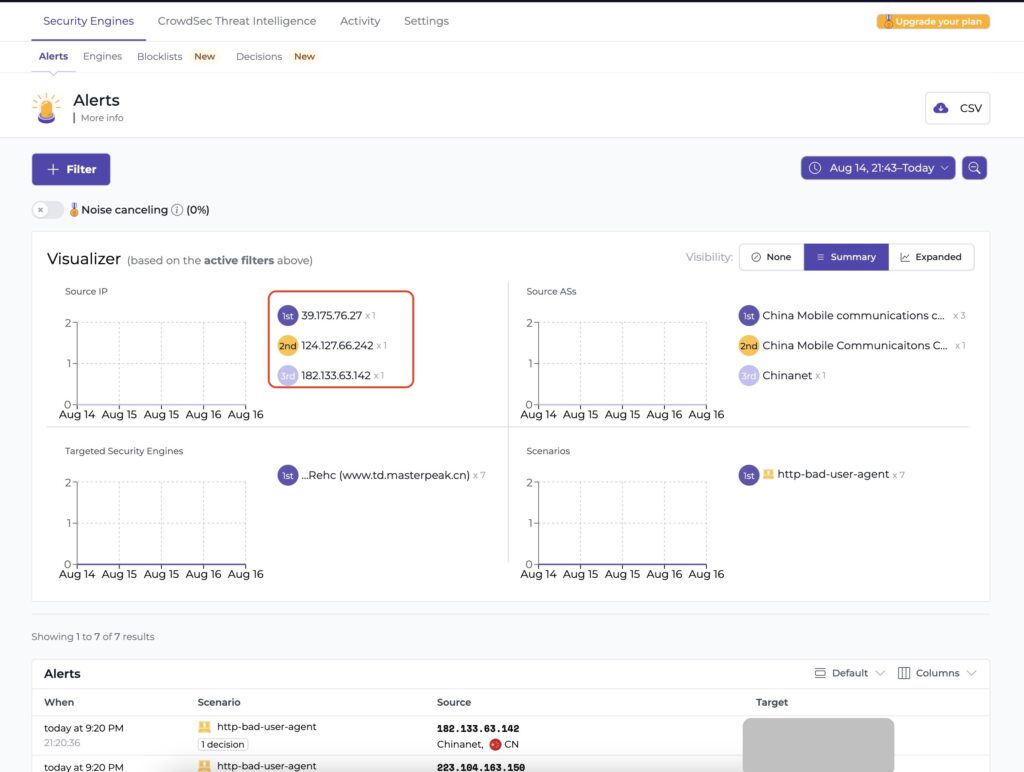Screen dimensions: 1024x772
Task: Click the 1st badge in Scenarios
Action: (748, 475)
